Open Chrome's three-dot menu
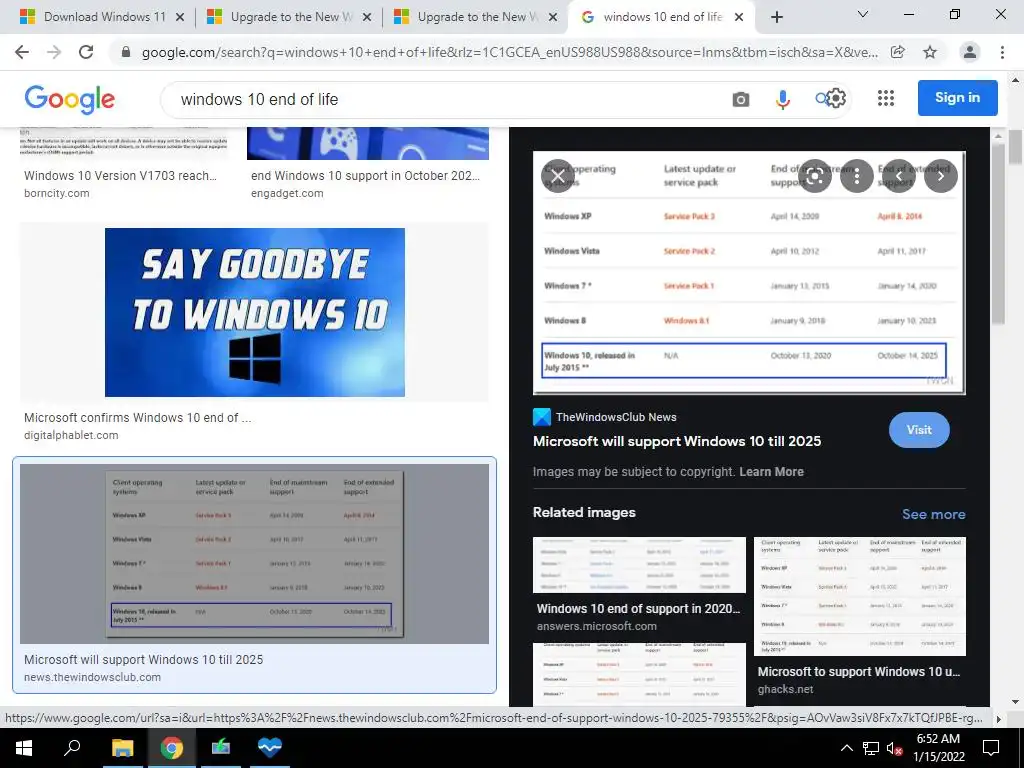The image size is (1024, 768). (1002, 52)
